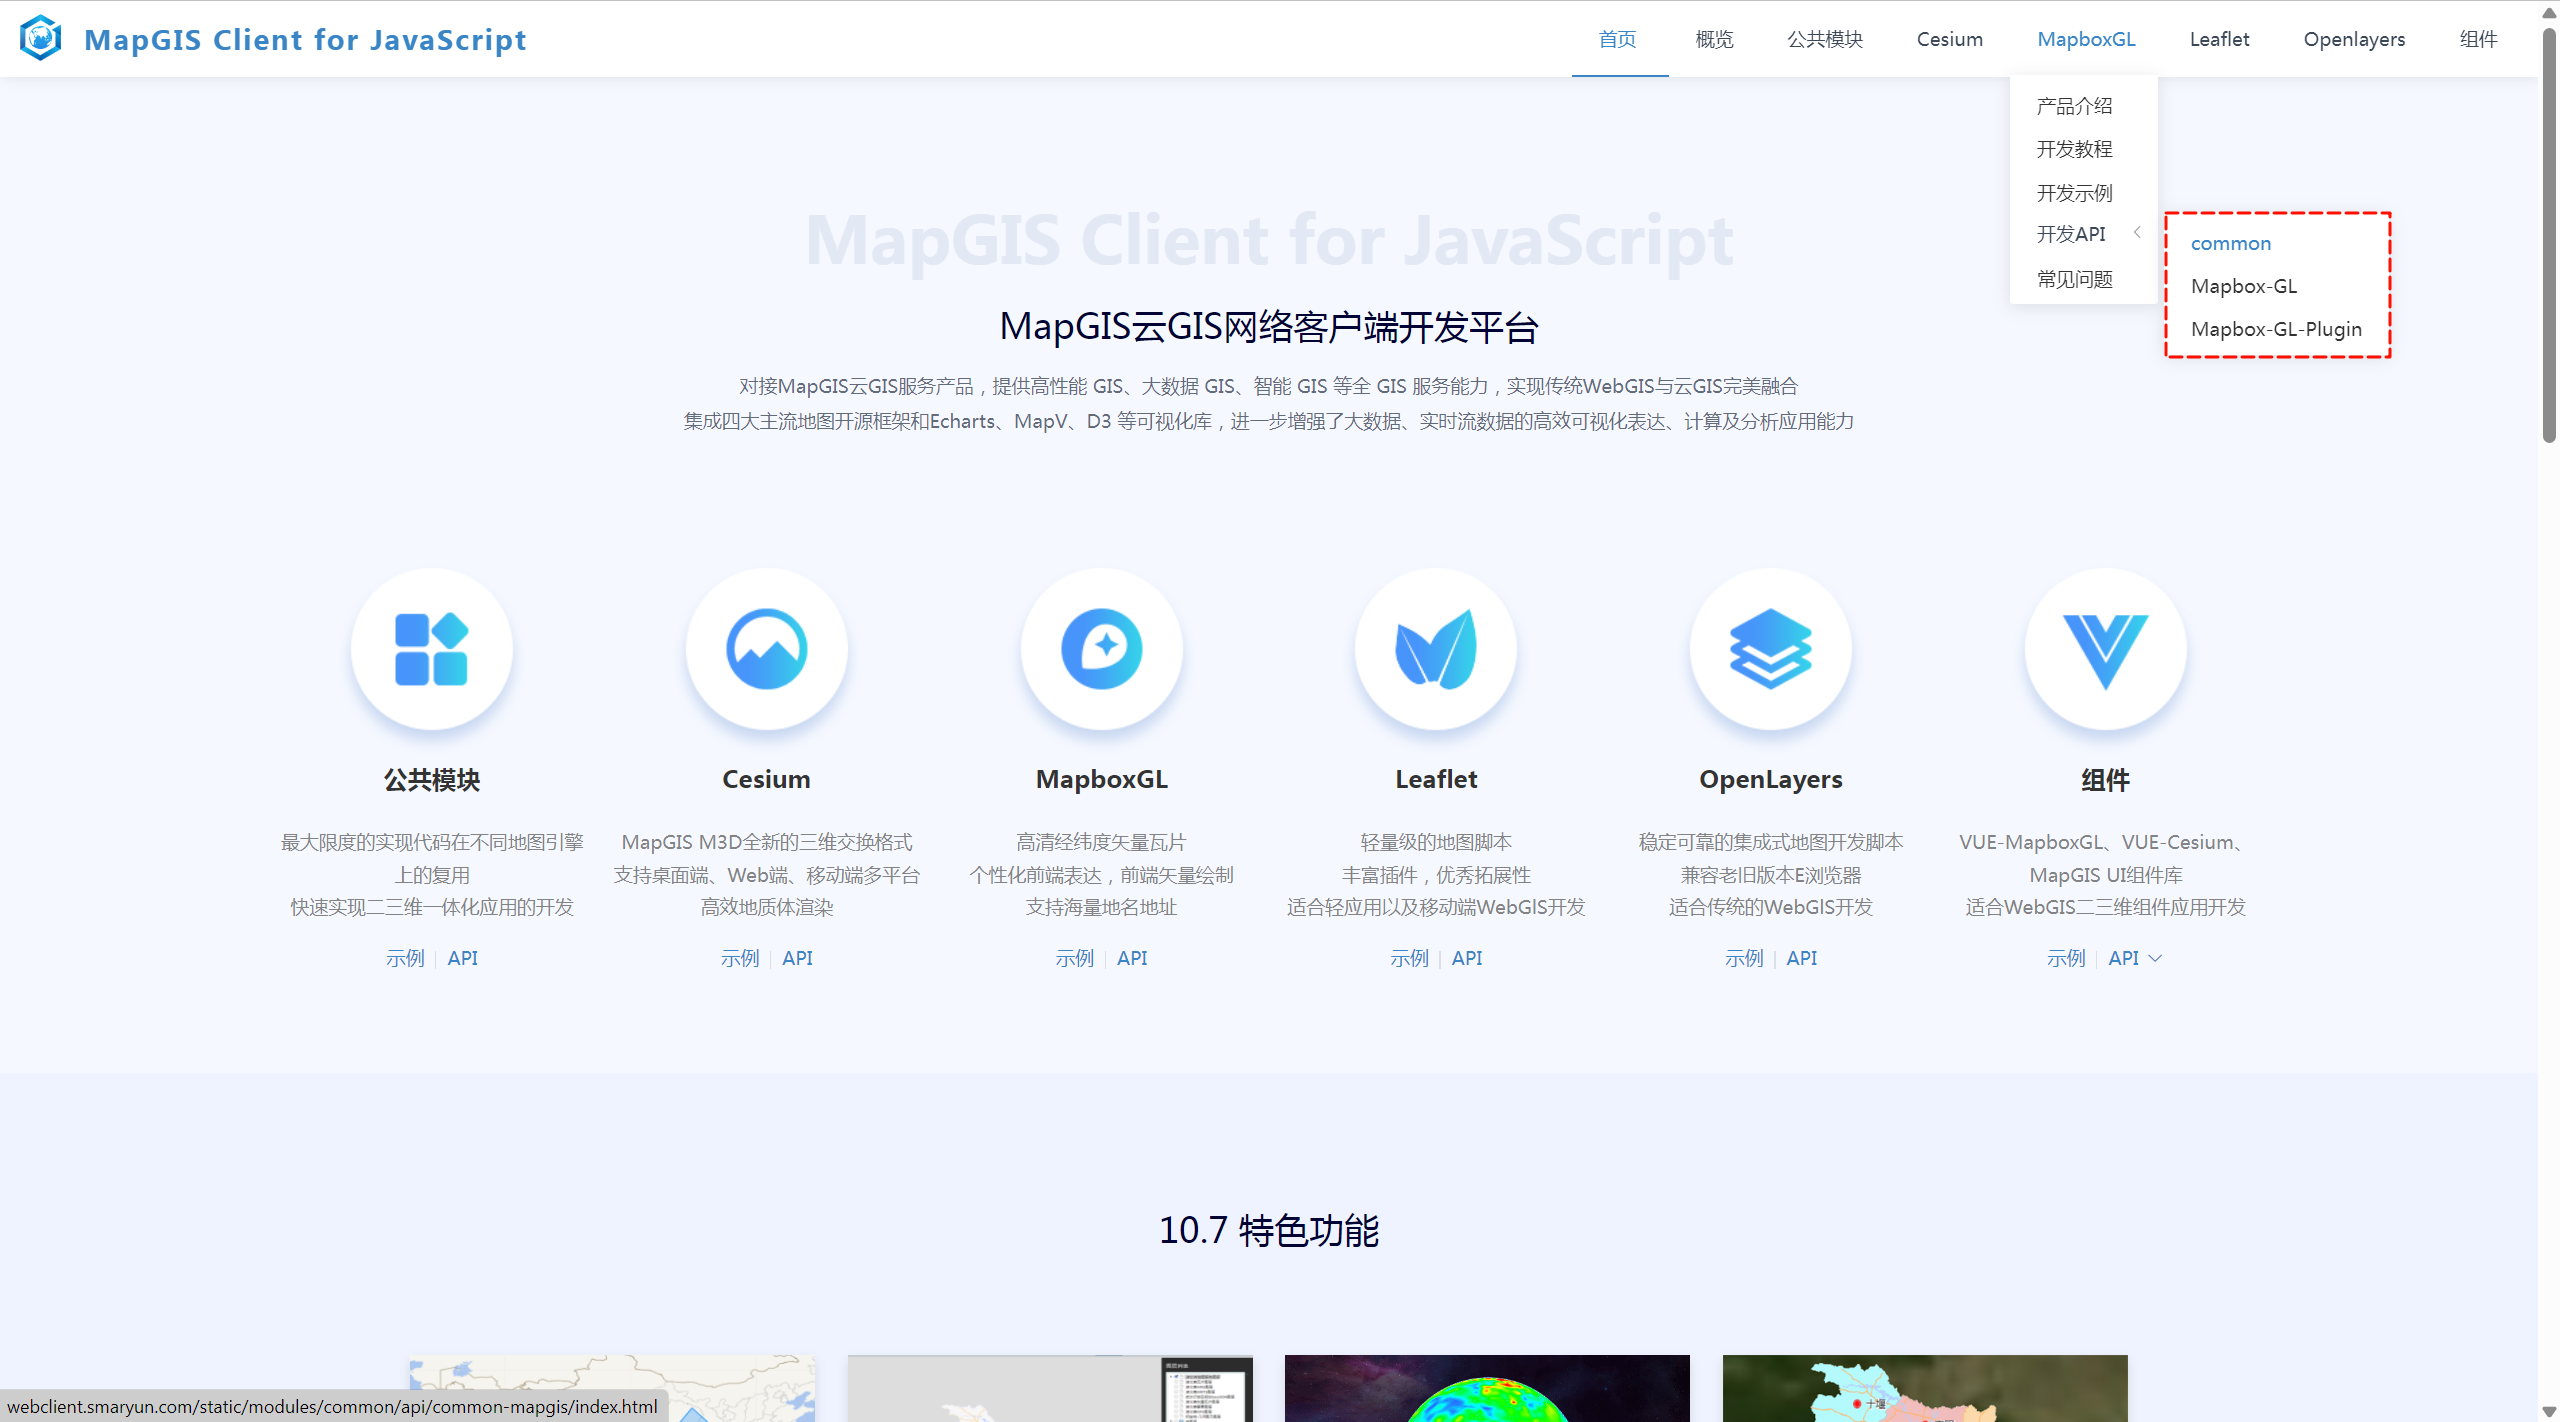Select the Cesium mountain icon
Screen dimensions: 2560x1422
pos(766,648)
